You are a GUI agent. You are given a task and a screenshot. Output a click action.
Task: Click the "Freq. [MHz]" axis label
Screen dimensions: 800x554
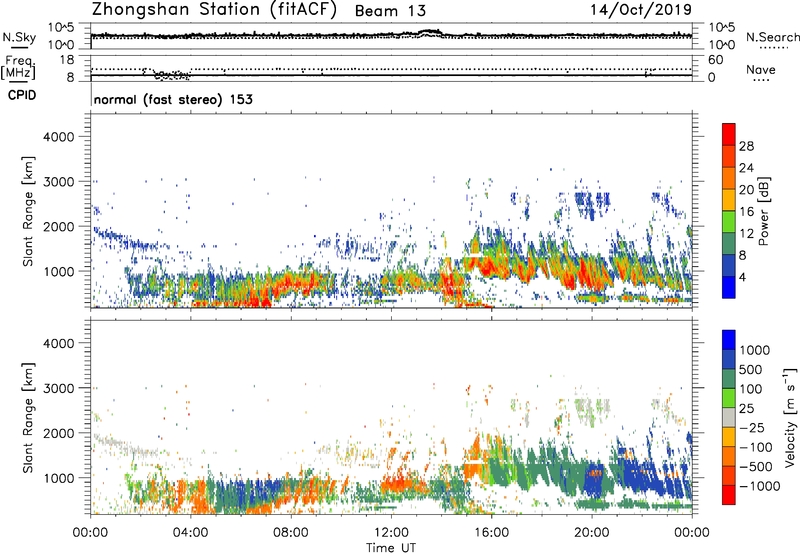click(x=18, y=67)
